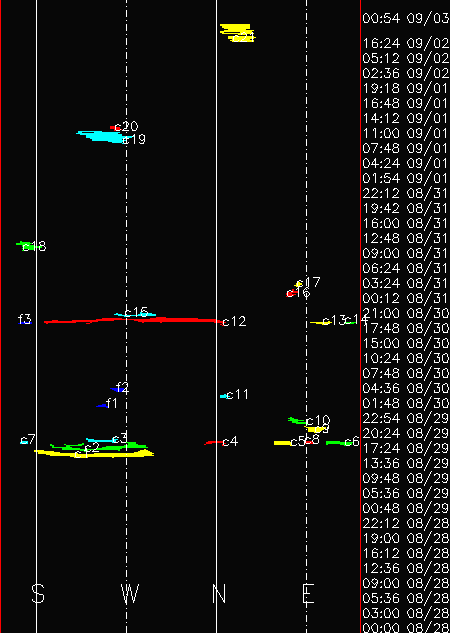Select the yellow c21 event at top
450x633 pixels.
click(238, 33)
